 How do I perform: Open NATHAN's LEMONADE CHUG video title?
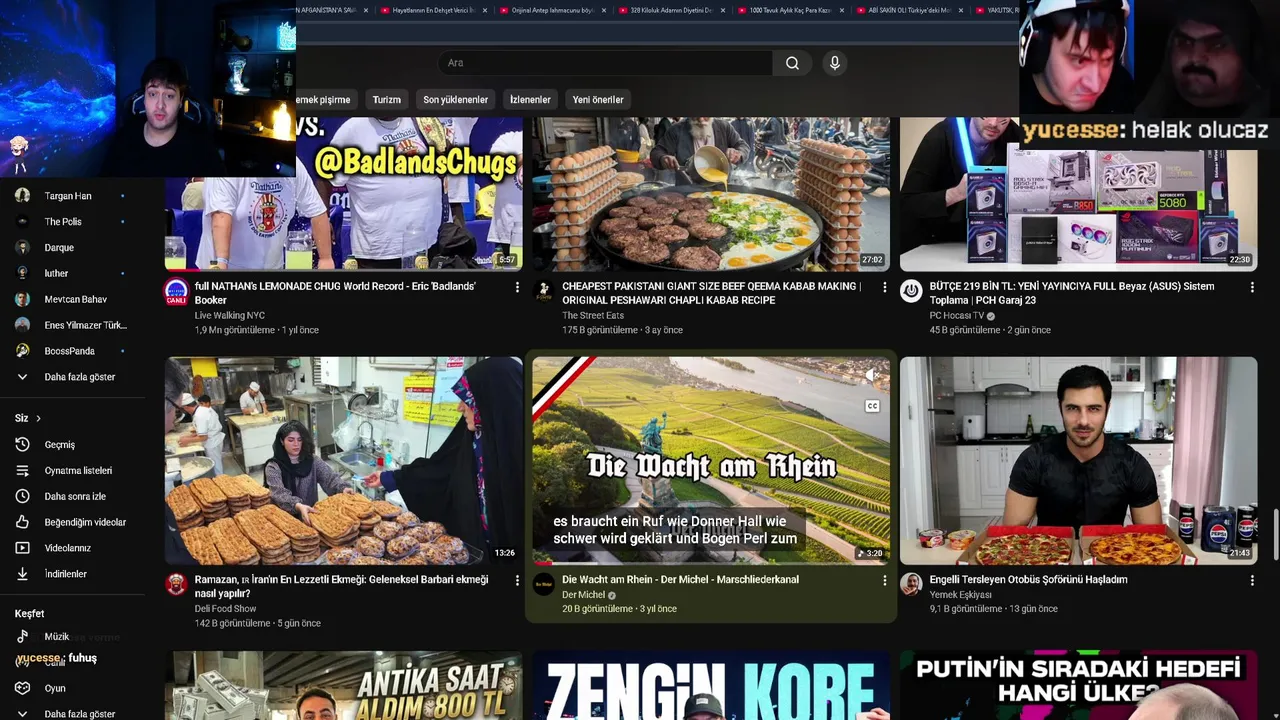[x=335, y=293]
